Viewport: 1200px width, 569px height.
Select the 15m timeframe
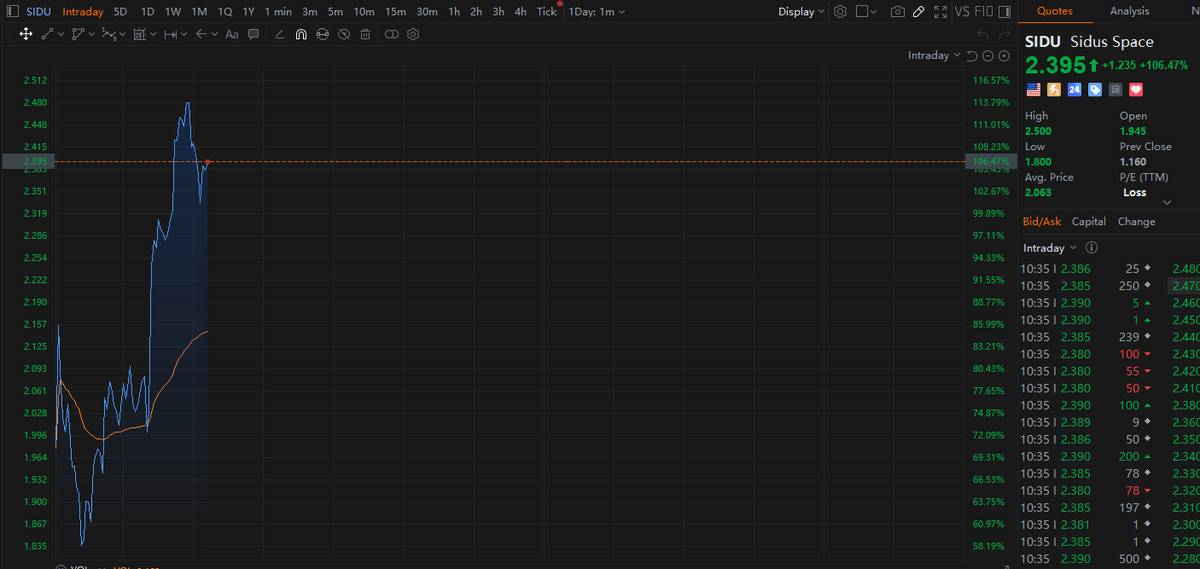click(x=395, y=12)
